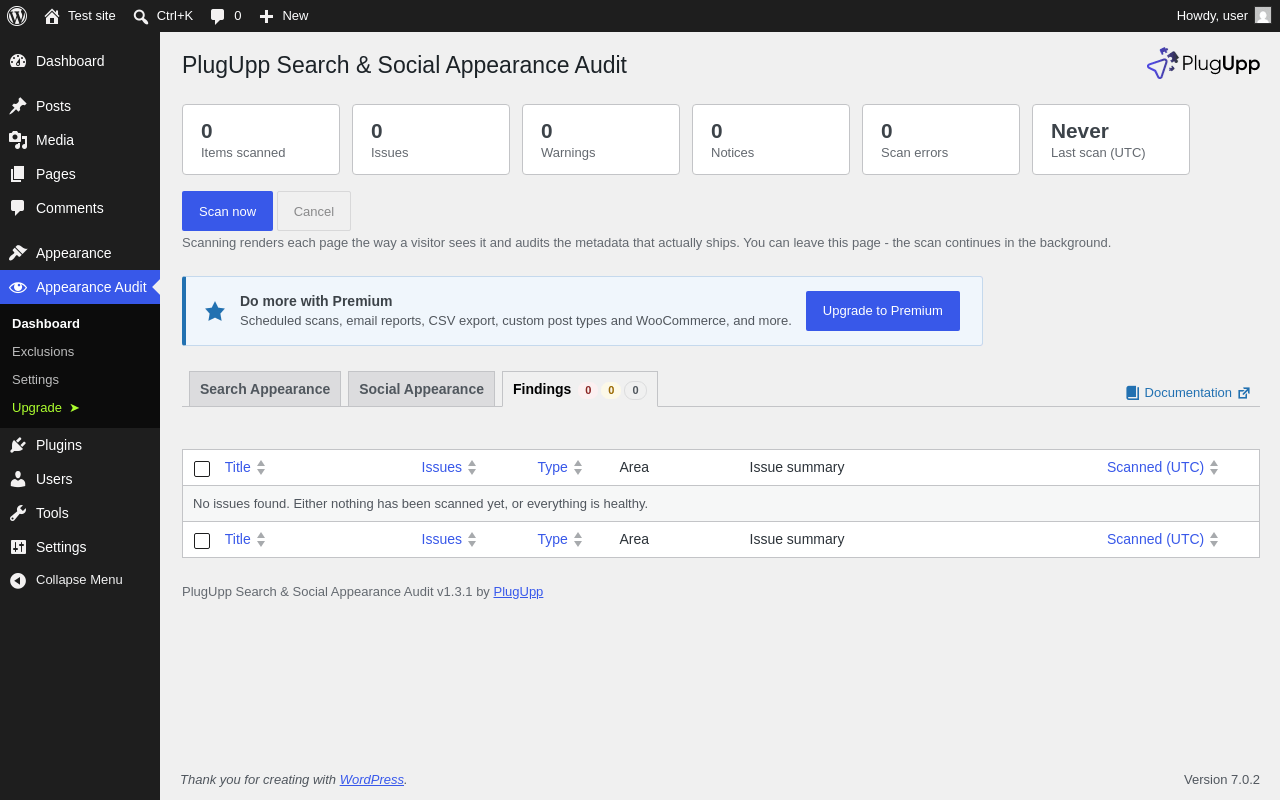
Task: Follow the WordPress link in footer
Action: 372,779
